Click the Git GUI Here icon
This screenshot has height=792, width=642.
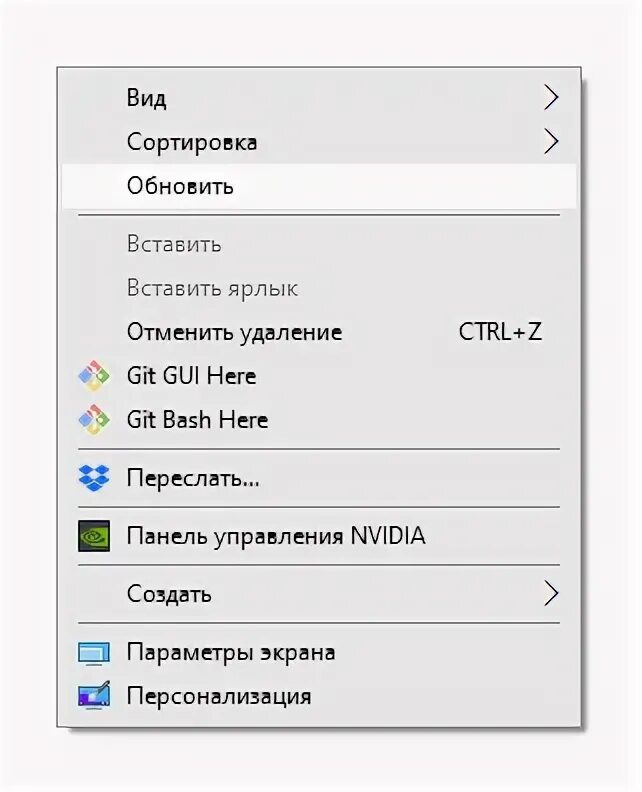(x=94, y=376)
